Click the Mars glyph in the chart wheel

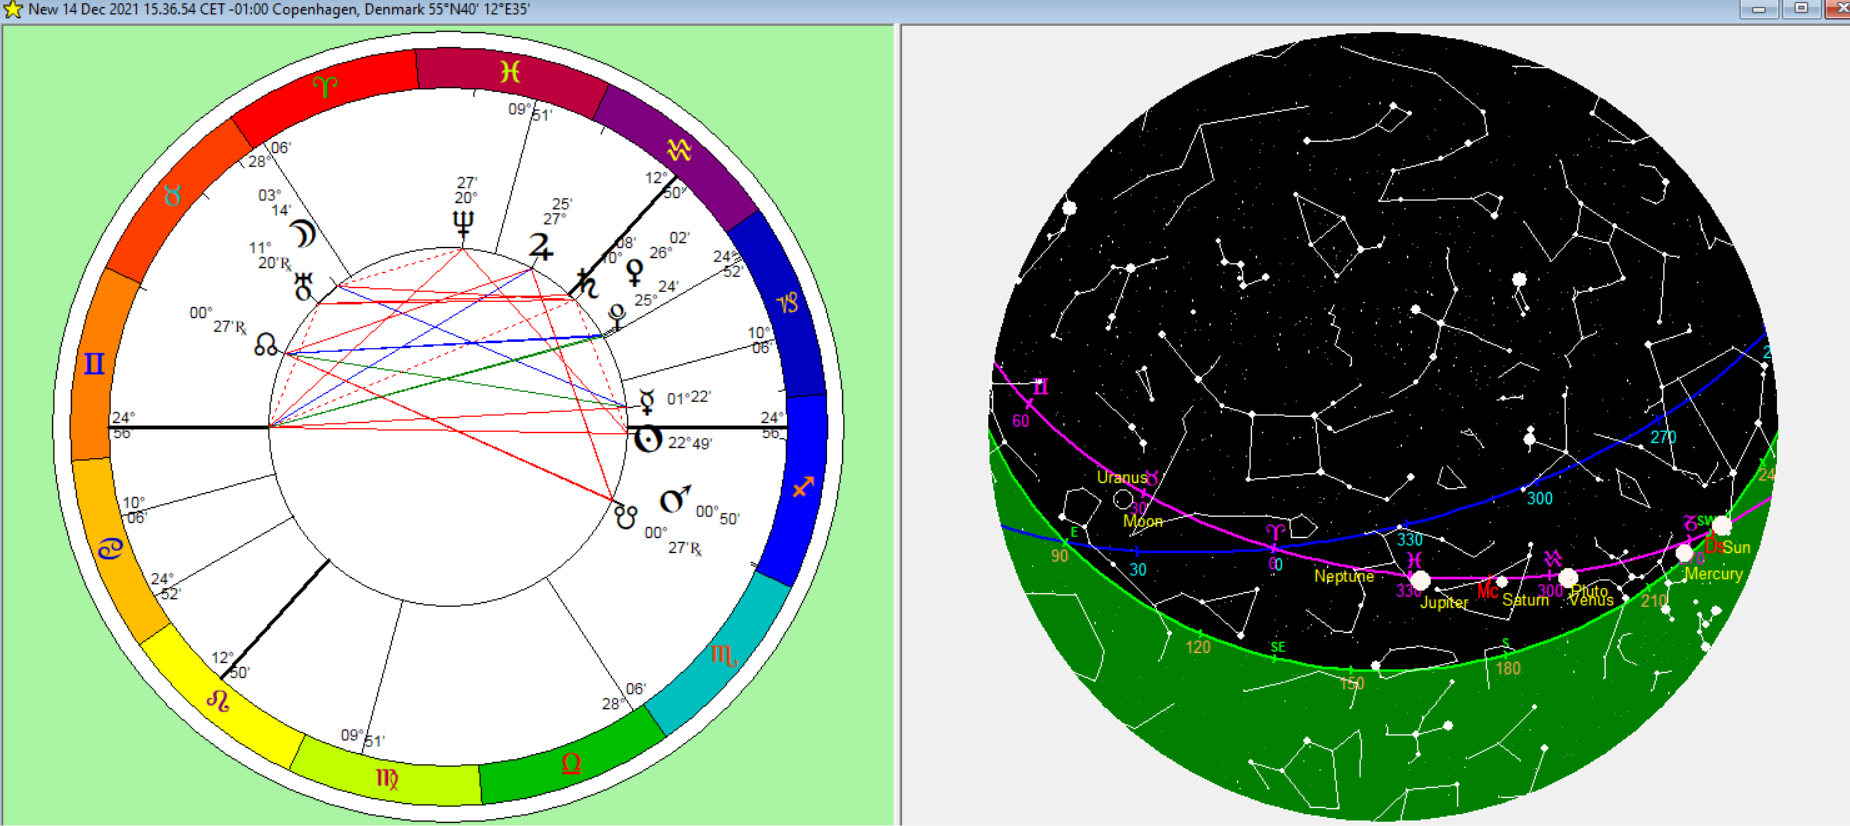point(675,499)
